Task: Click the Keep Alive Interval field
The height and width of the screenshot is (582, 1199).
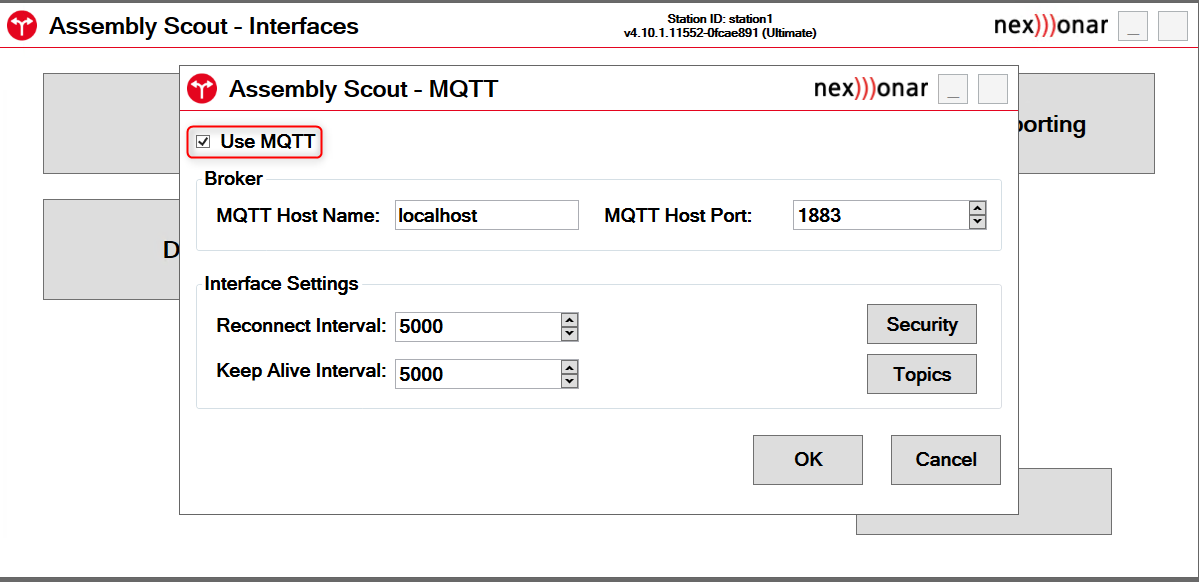Action: click(478, 374)
